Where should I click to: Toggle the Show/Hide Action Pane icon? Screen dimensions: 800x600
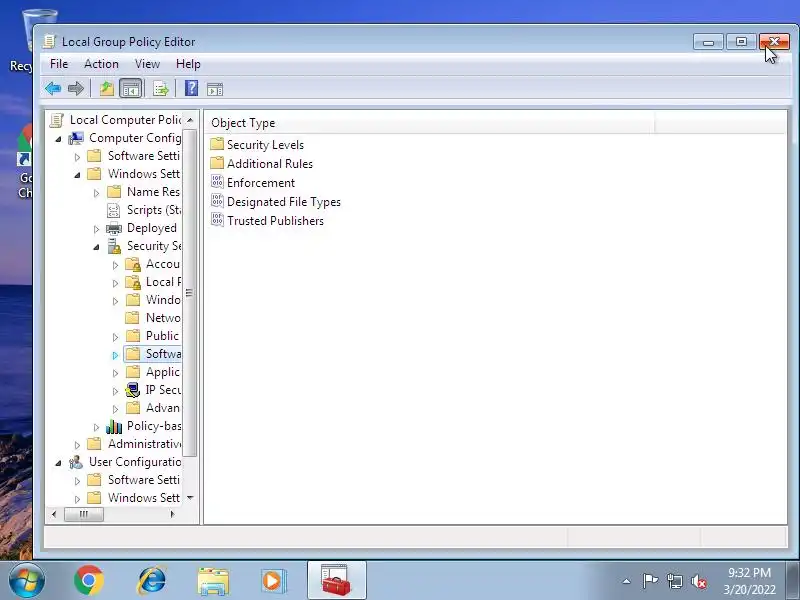(x=215, y=89)
